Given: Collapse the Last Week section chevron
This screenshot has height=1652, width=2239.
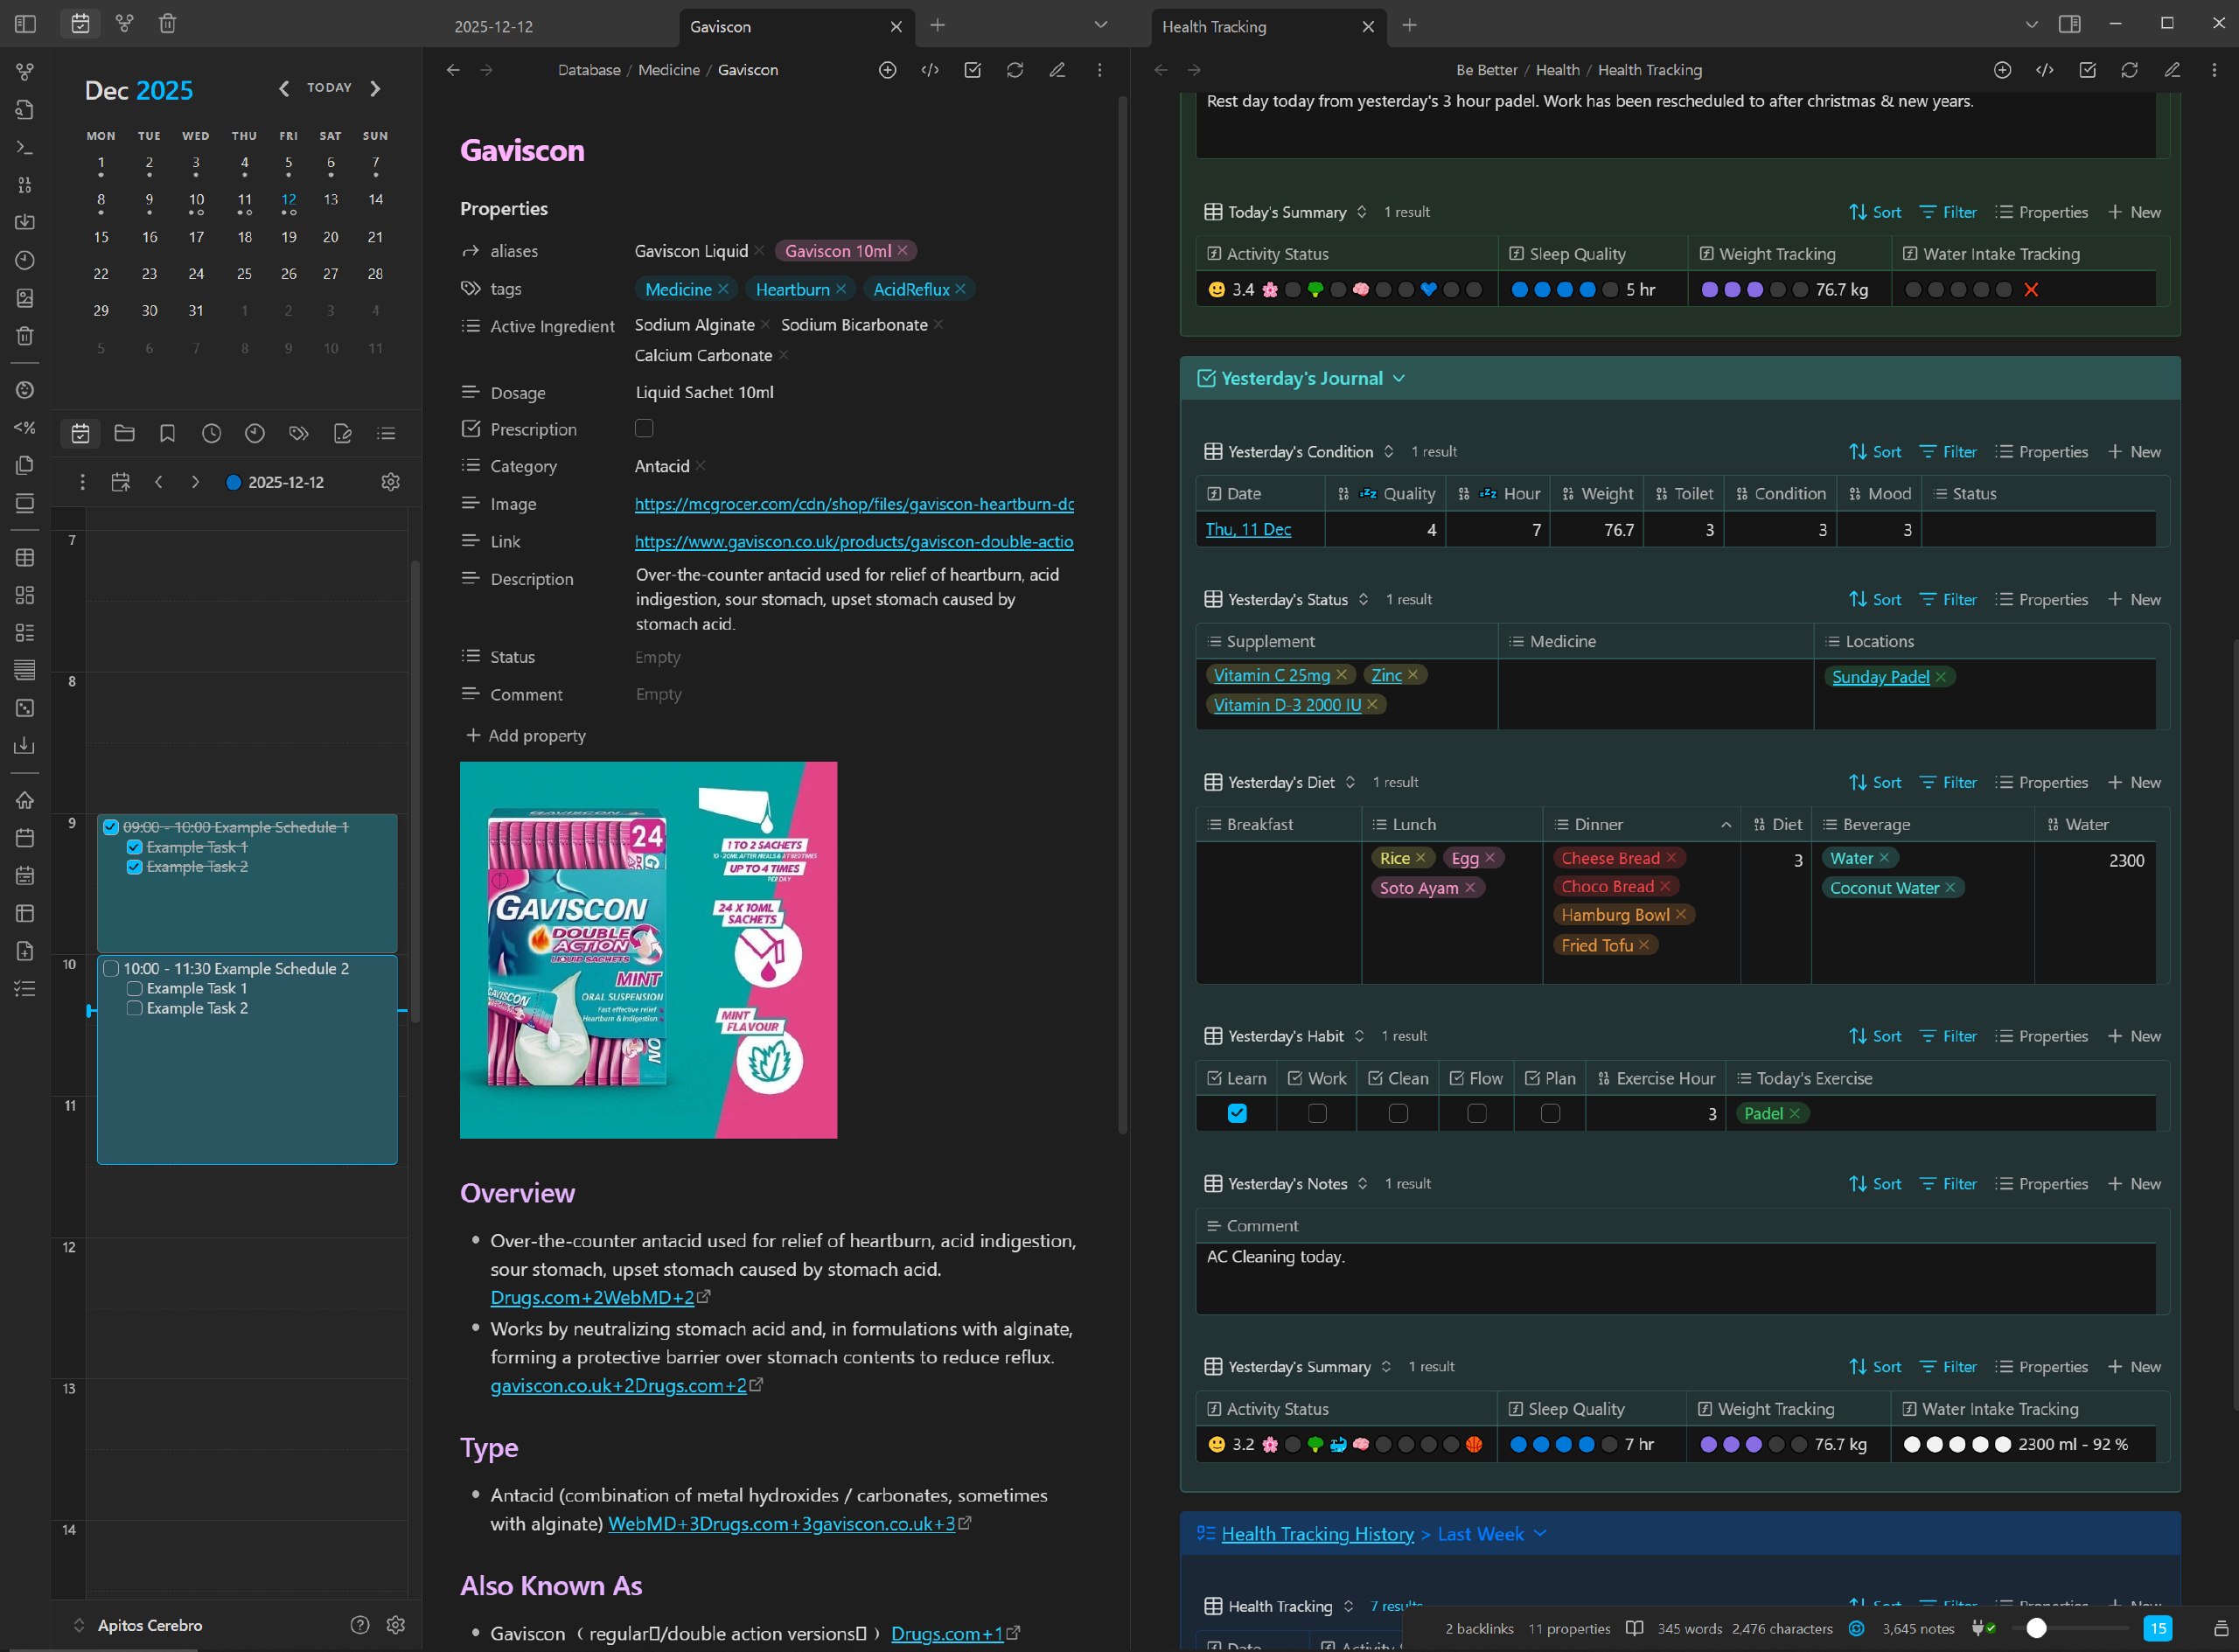Looking at the screenshot, I should coord(1540,1533).
